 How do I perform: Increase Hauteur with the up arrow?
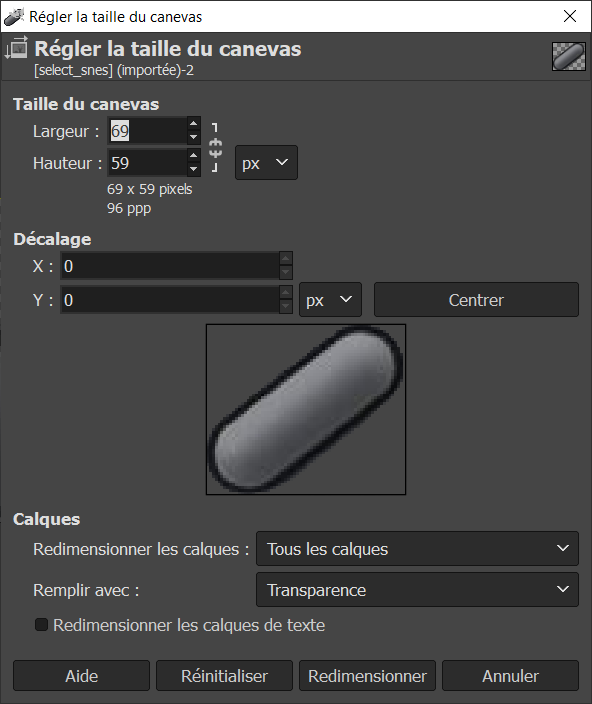[193, 156]
